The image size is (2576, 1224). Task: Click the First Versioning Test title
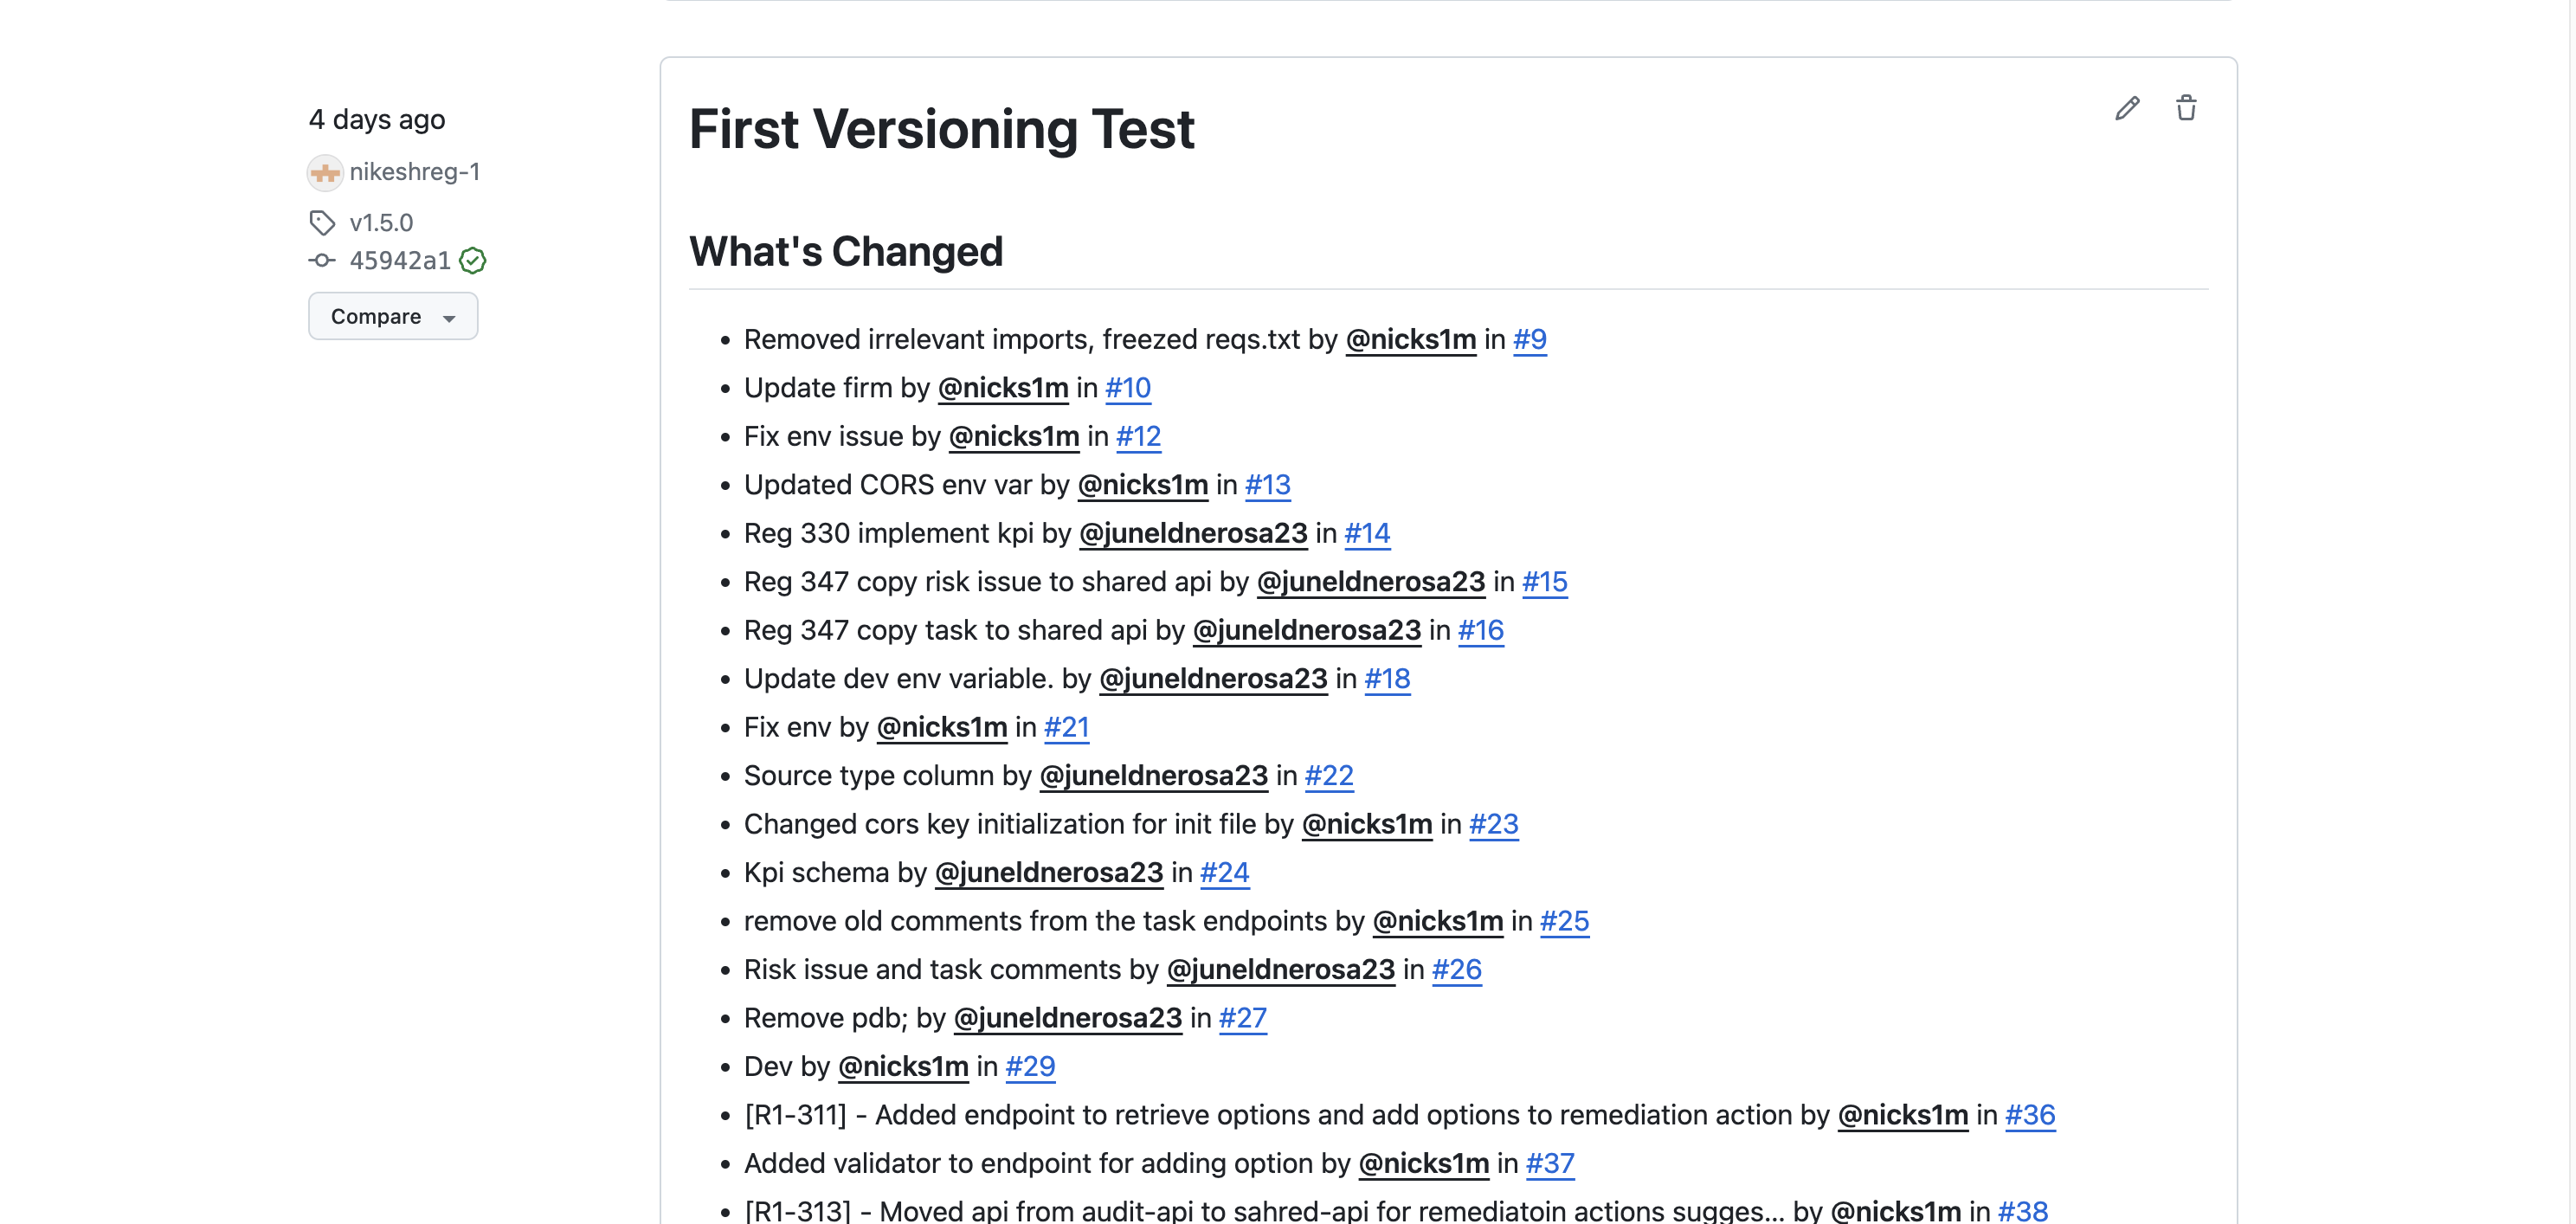[x=941, y=129]
